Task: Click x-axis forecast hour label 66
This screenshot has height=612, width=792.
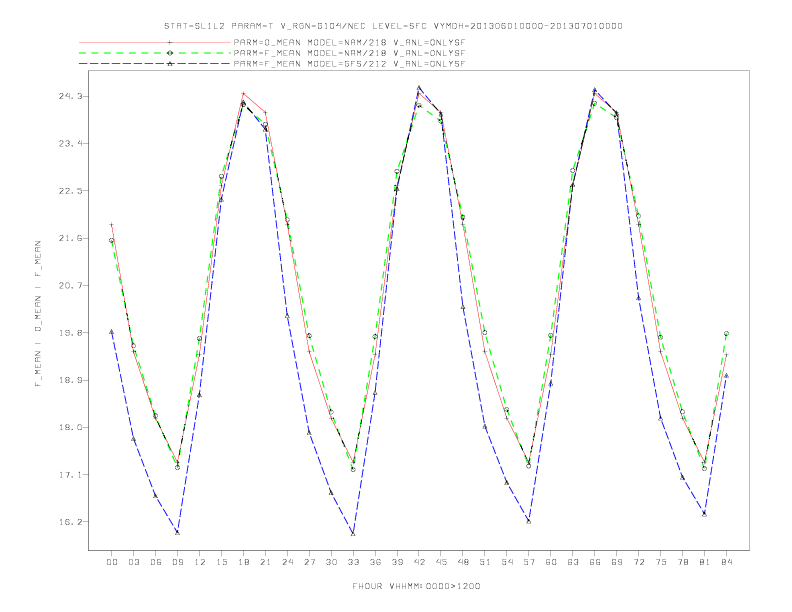Action: pyautogui.click(x=595, y=562)
